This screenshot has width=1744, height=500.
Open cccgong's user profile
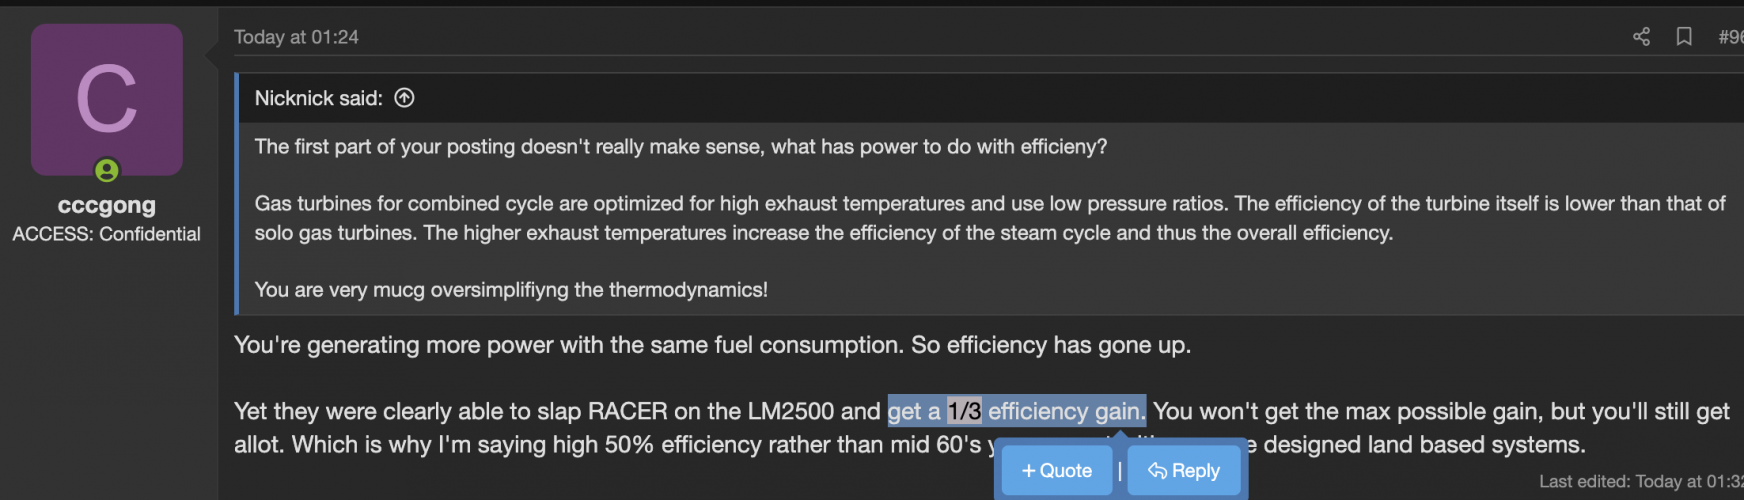point(107,205)
